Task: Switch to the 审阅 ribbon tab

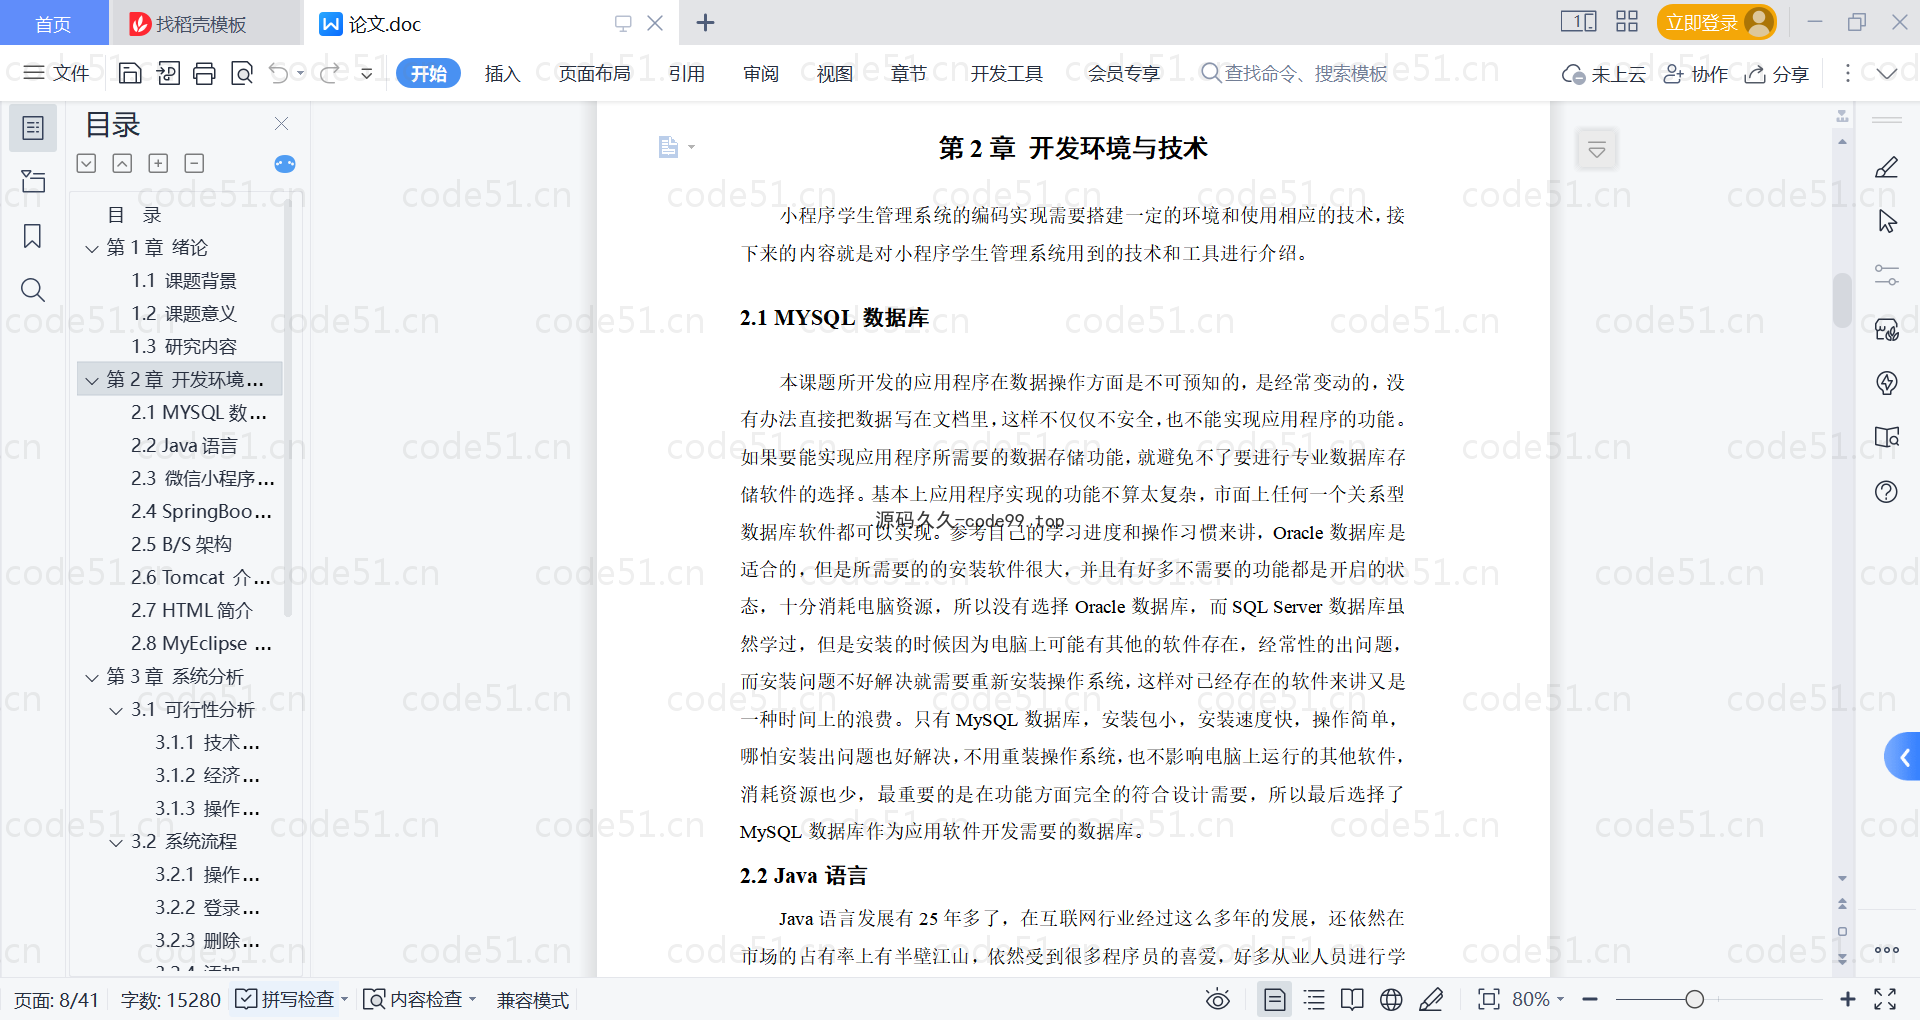Action: click(x=761, y=73)
